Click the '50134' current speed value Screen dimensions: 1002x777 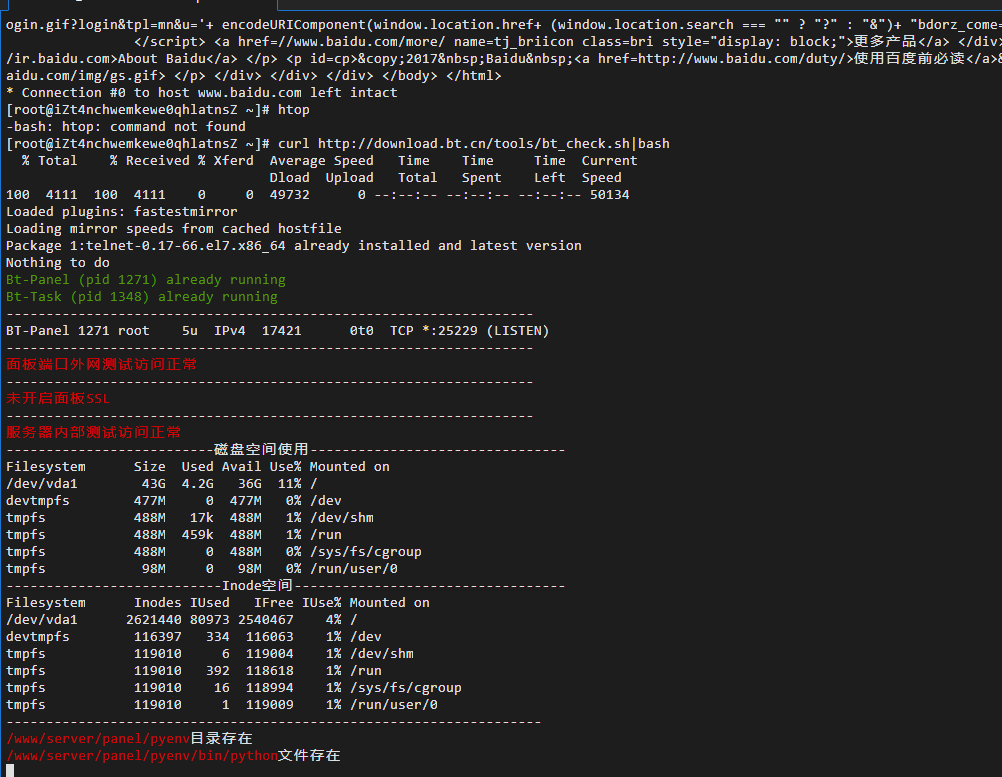click(x=610, y=195)
